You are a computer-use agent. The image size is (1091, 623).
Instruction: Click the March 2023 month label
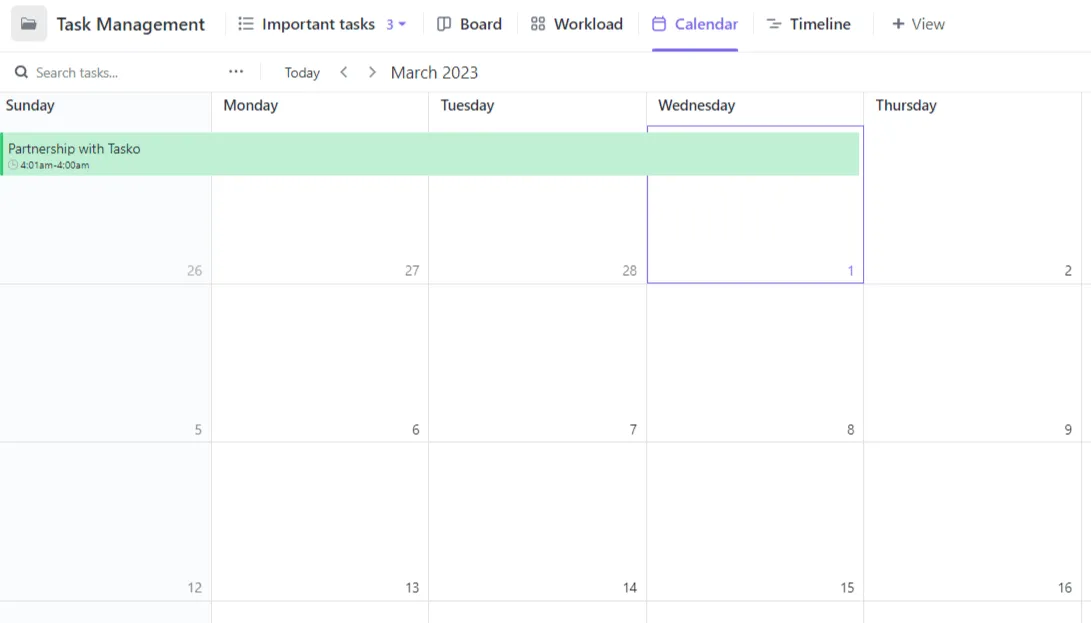(x=434, y=72)
